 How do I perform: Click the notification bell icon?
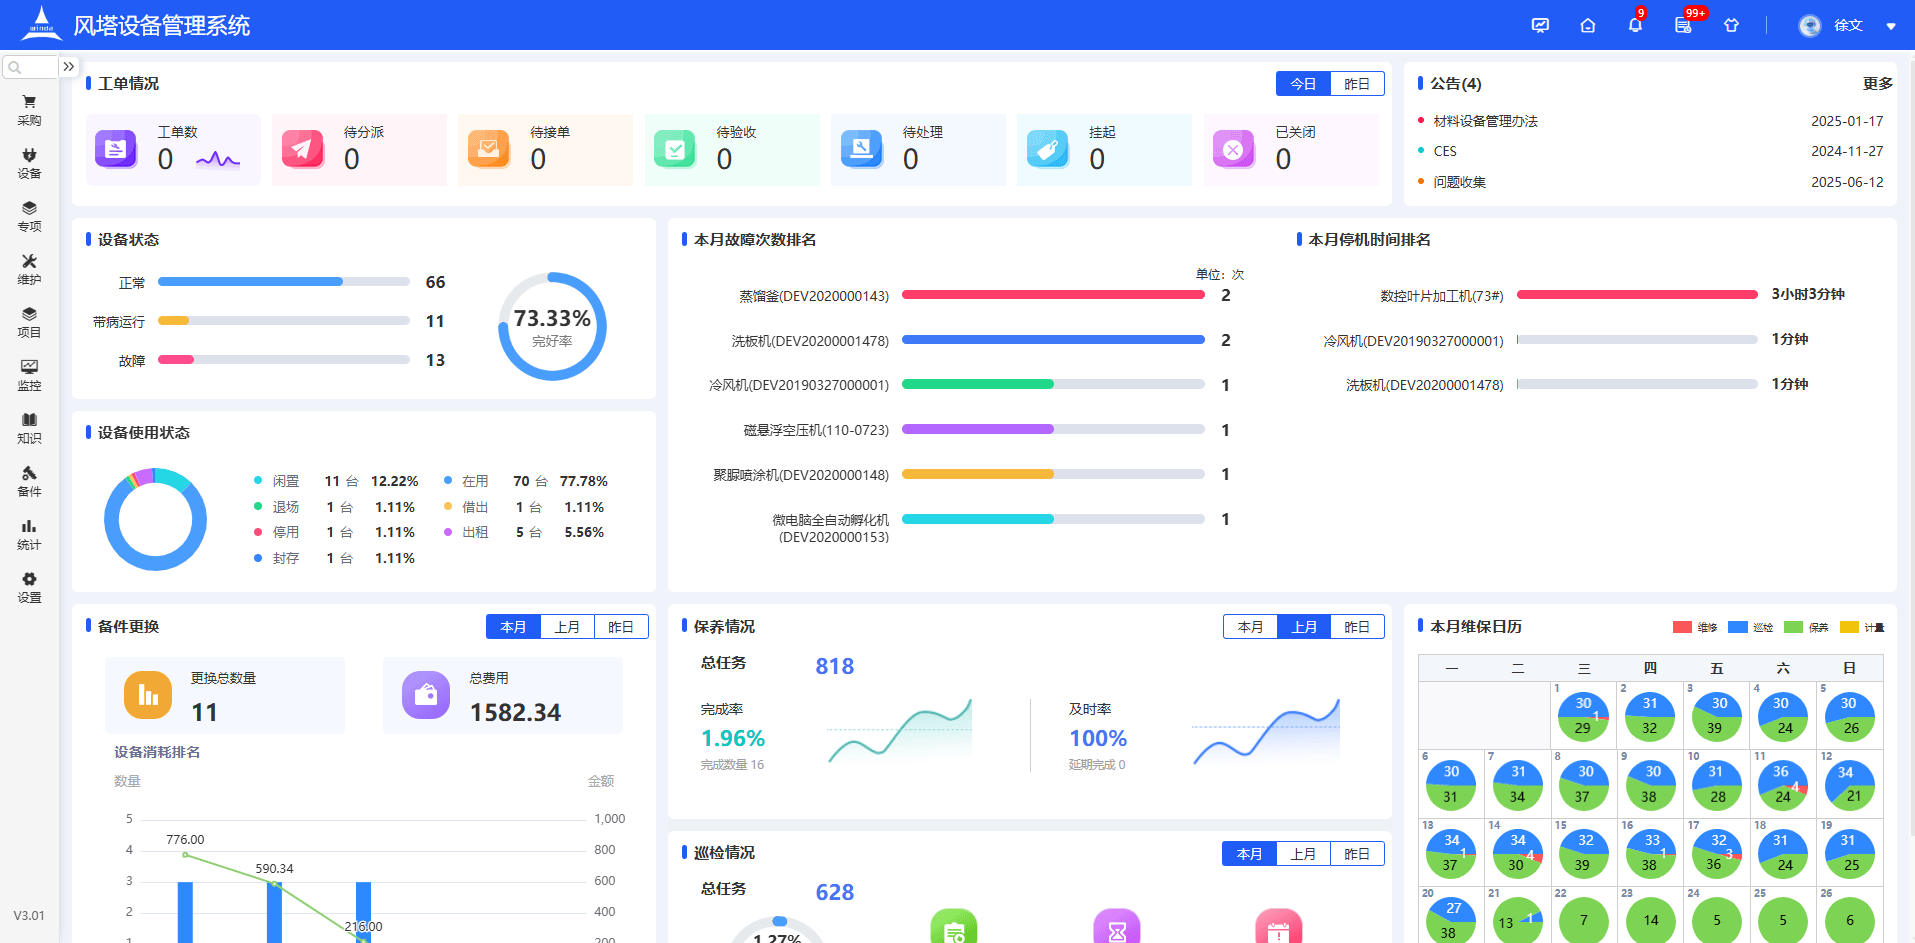tap(1635, 25)
